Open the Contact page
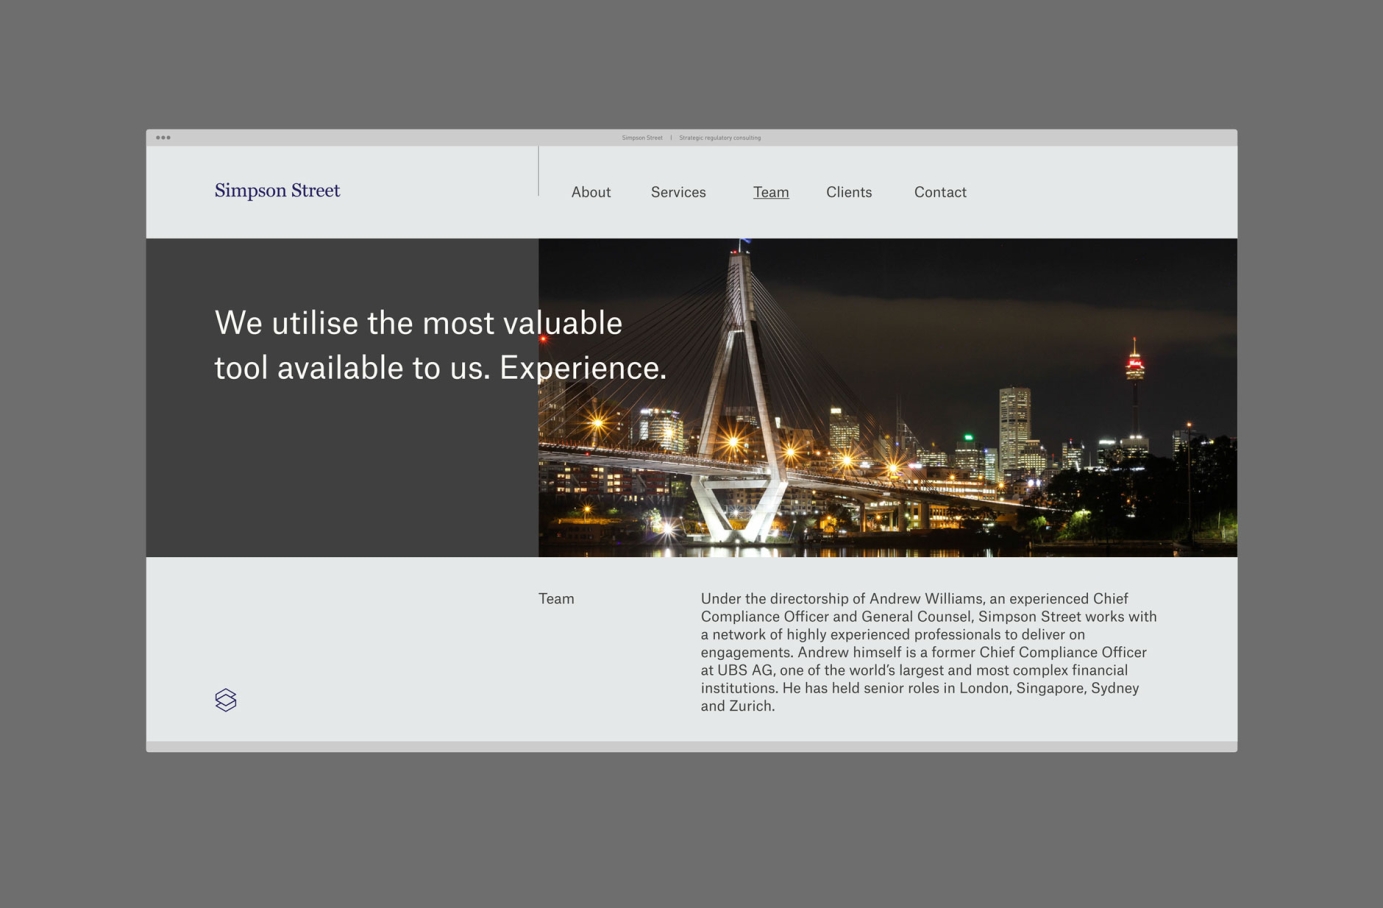 pos(940,192)
